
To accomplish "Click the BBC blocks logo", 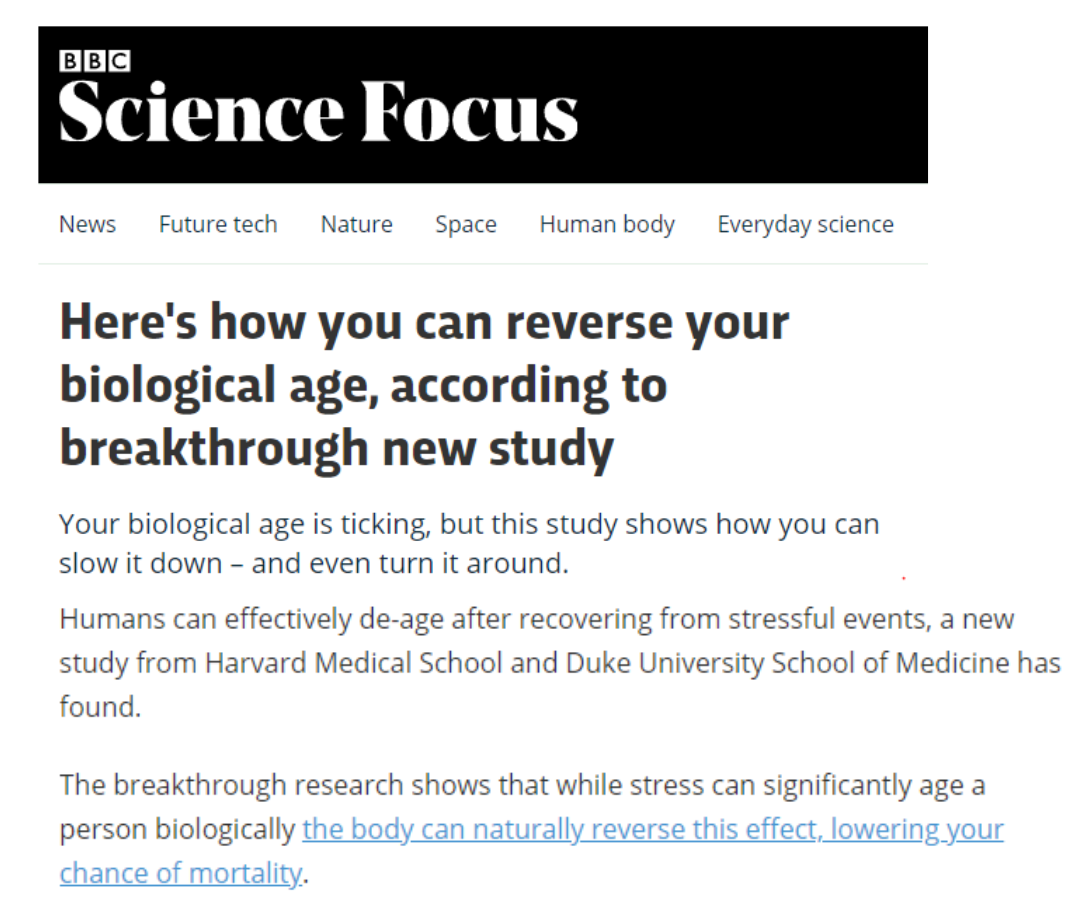I will tap(95, 62).
